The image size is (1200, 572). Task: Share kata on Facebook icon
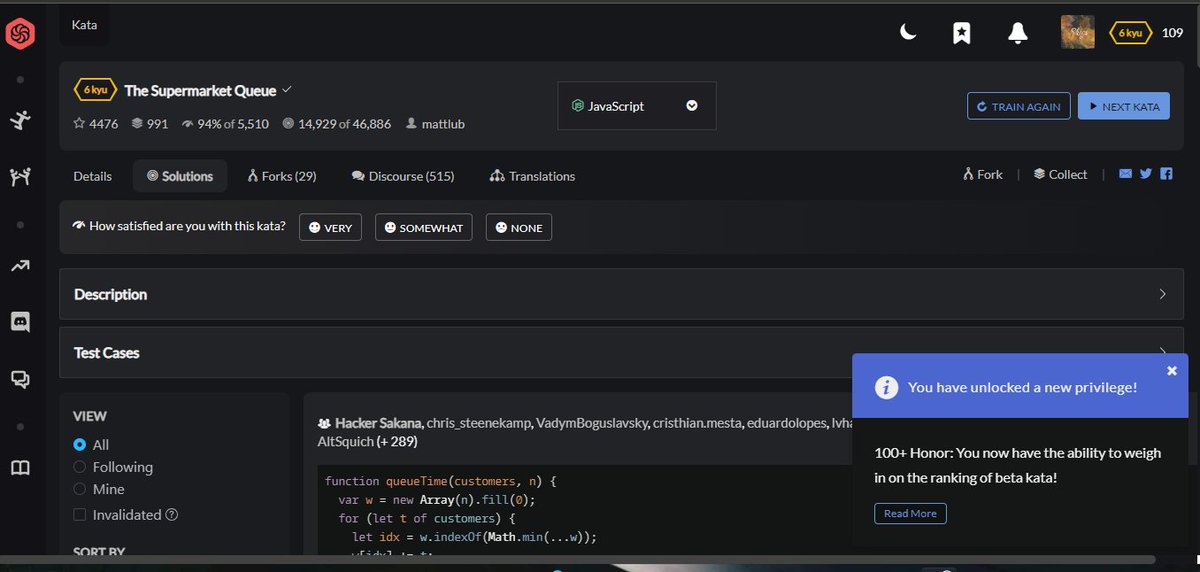[x=1166, y=174]
